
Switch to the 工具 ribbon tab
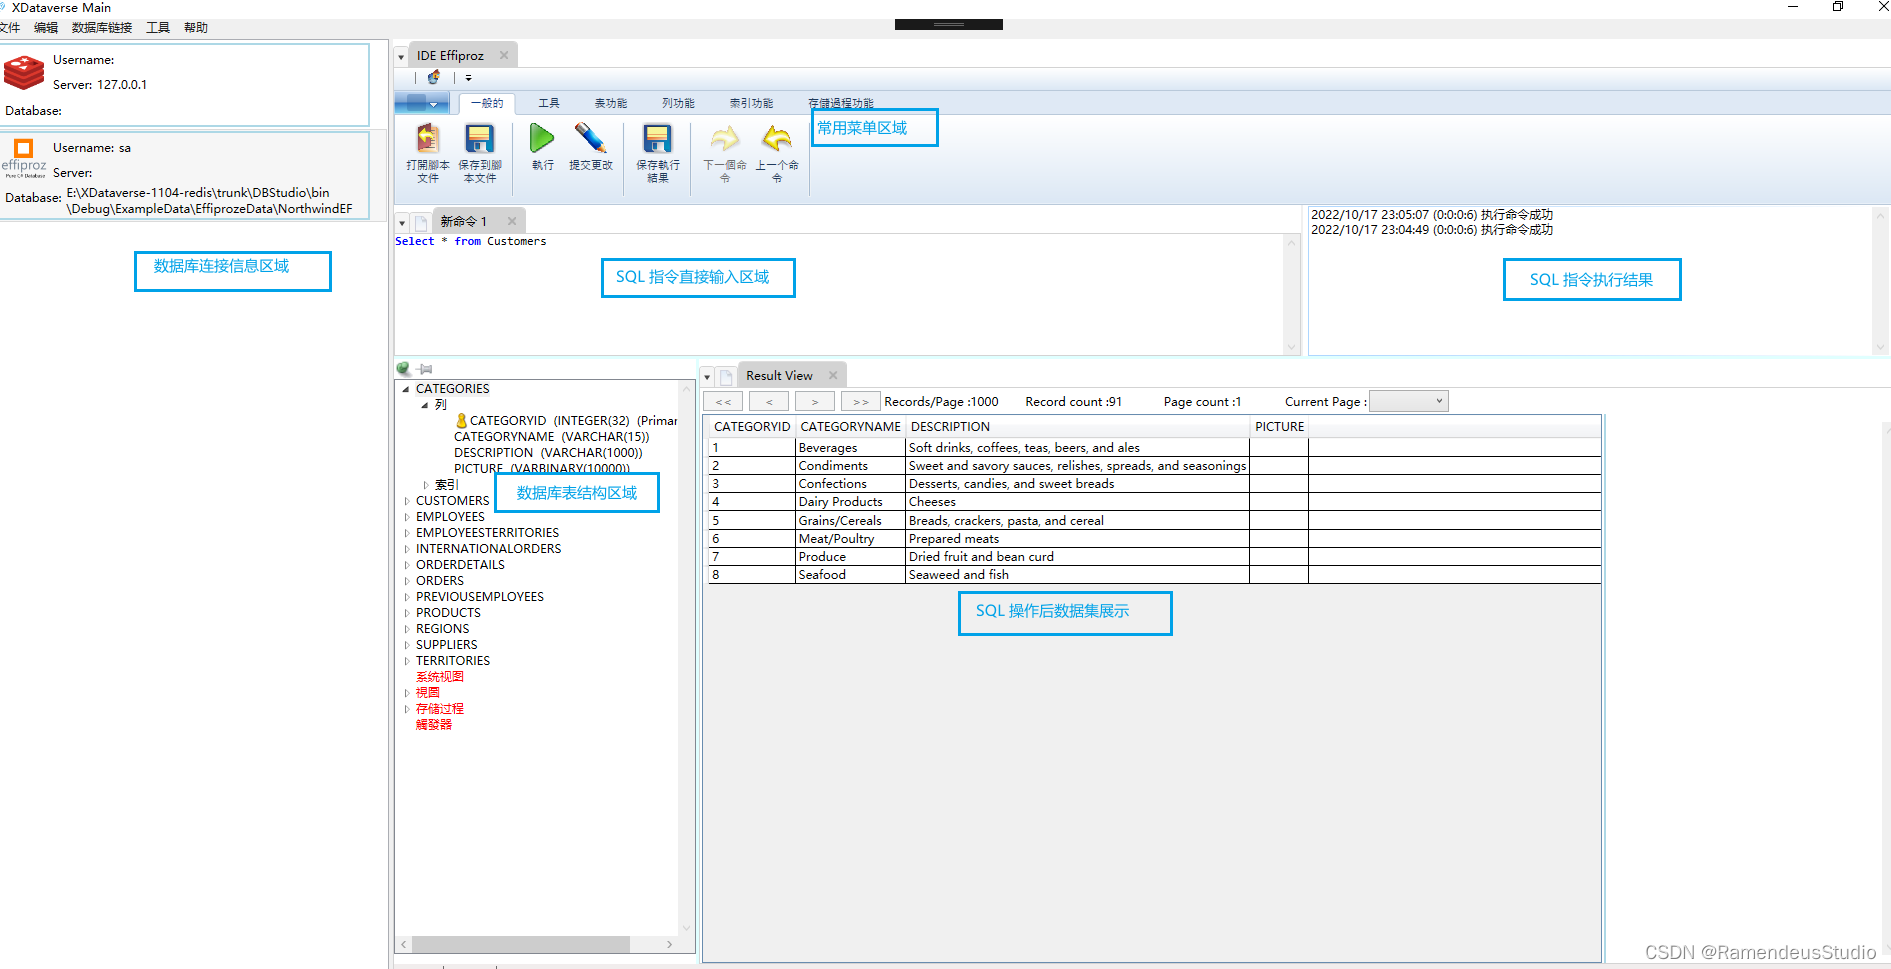[x=549, y=103]
